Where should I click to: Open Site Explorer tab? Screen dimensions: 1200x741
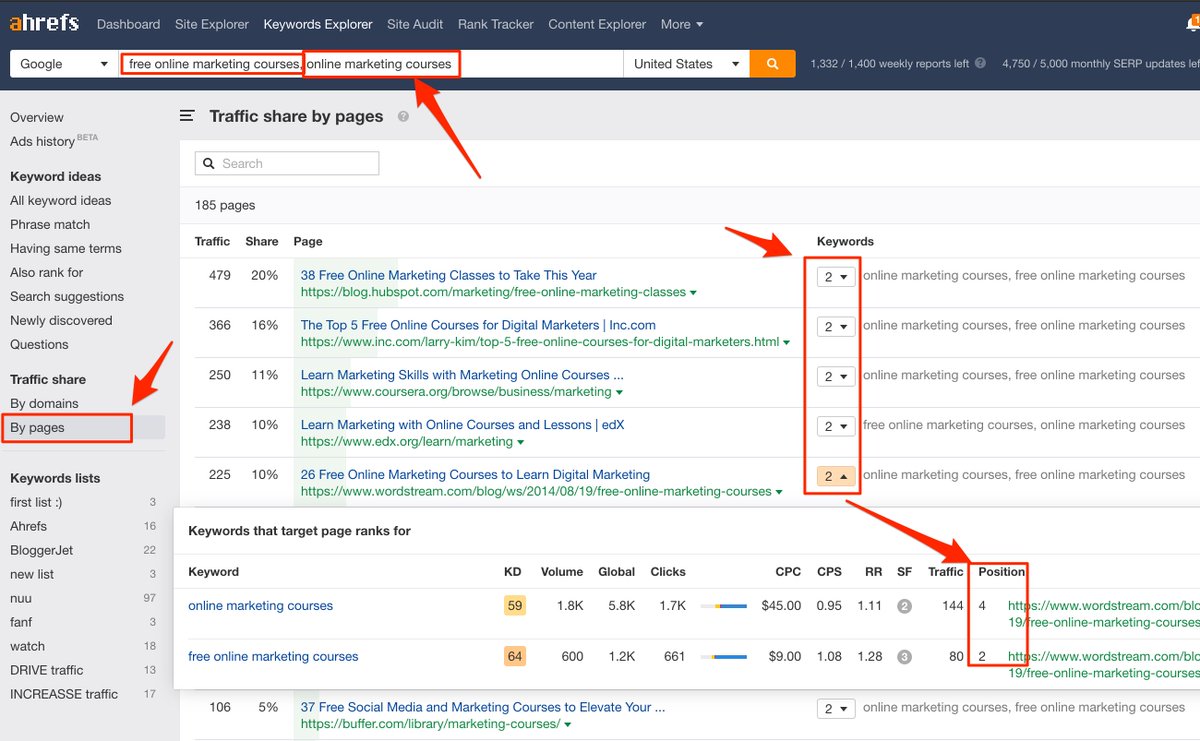(212, 24)
